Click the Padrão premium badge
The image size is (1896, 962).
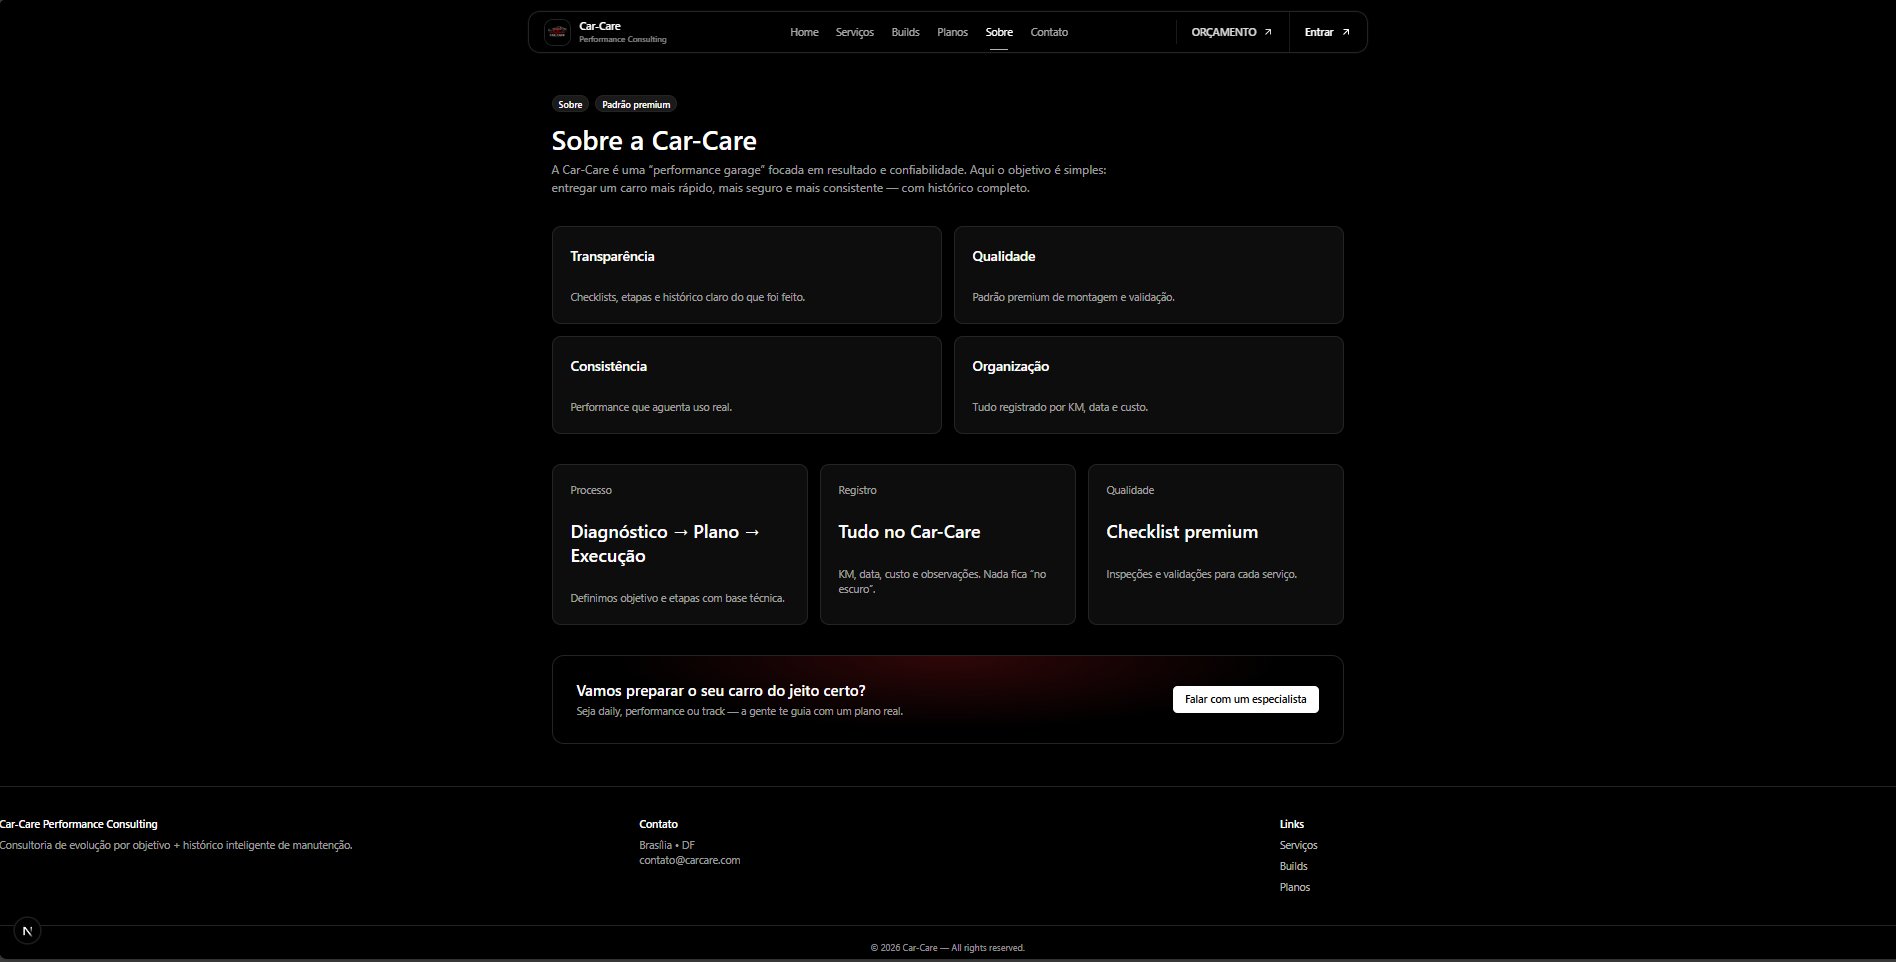(636, 104)
